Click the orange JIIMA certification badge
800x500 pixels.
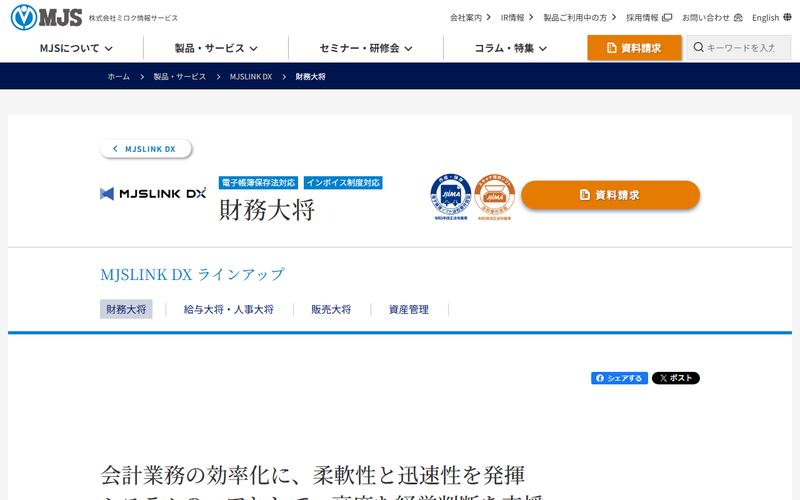(494, 196)
